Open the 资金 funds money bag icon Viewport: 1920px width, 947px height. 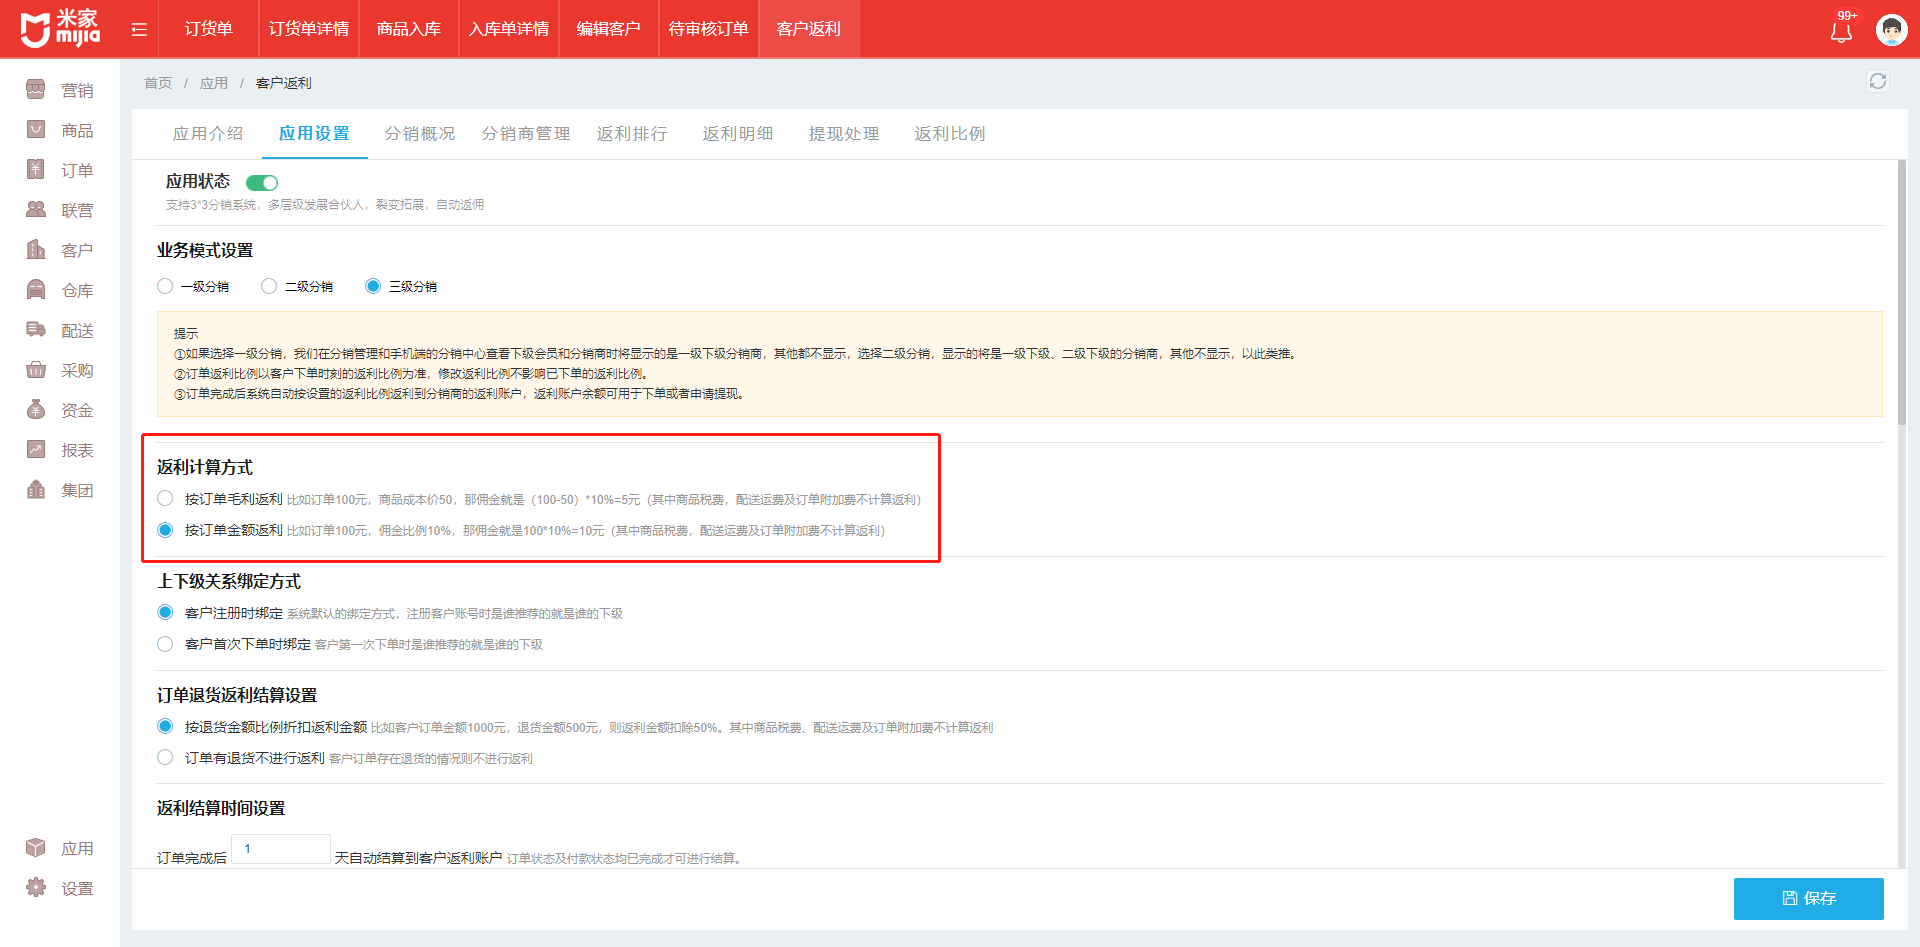(36, 410)
